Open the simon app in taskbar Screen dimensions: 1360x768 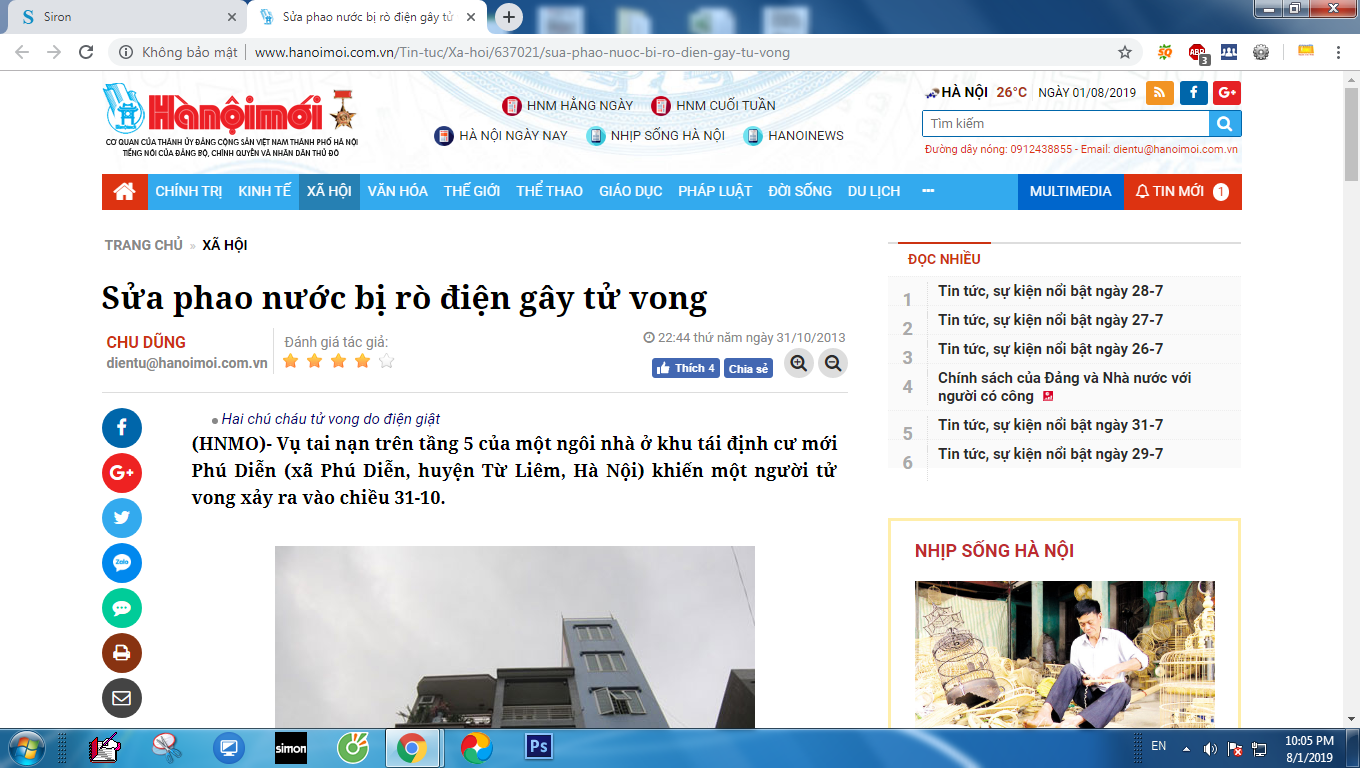point(291,747)
